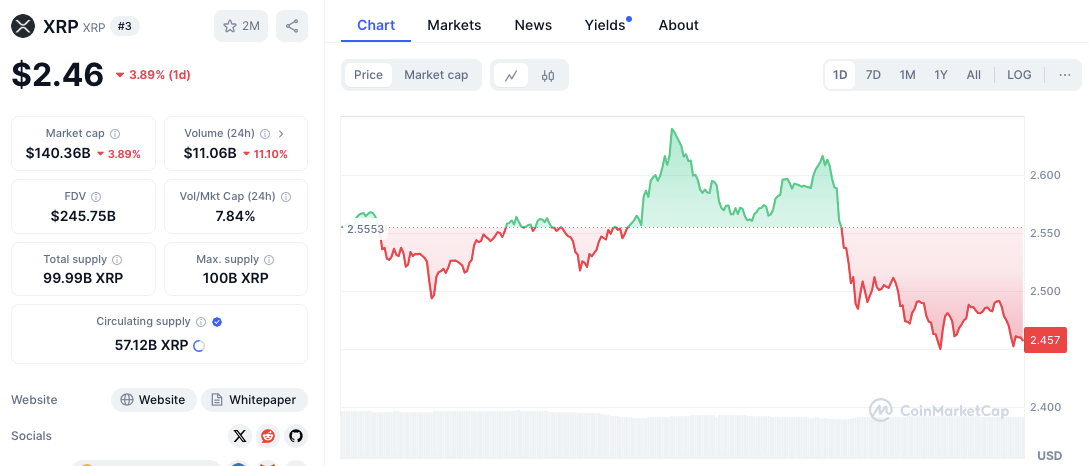Screen dimensions: 1089x466
Task: Open the GitHub social icon
Action: click(295, 436)
